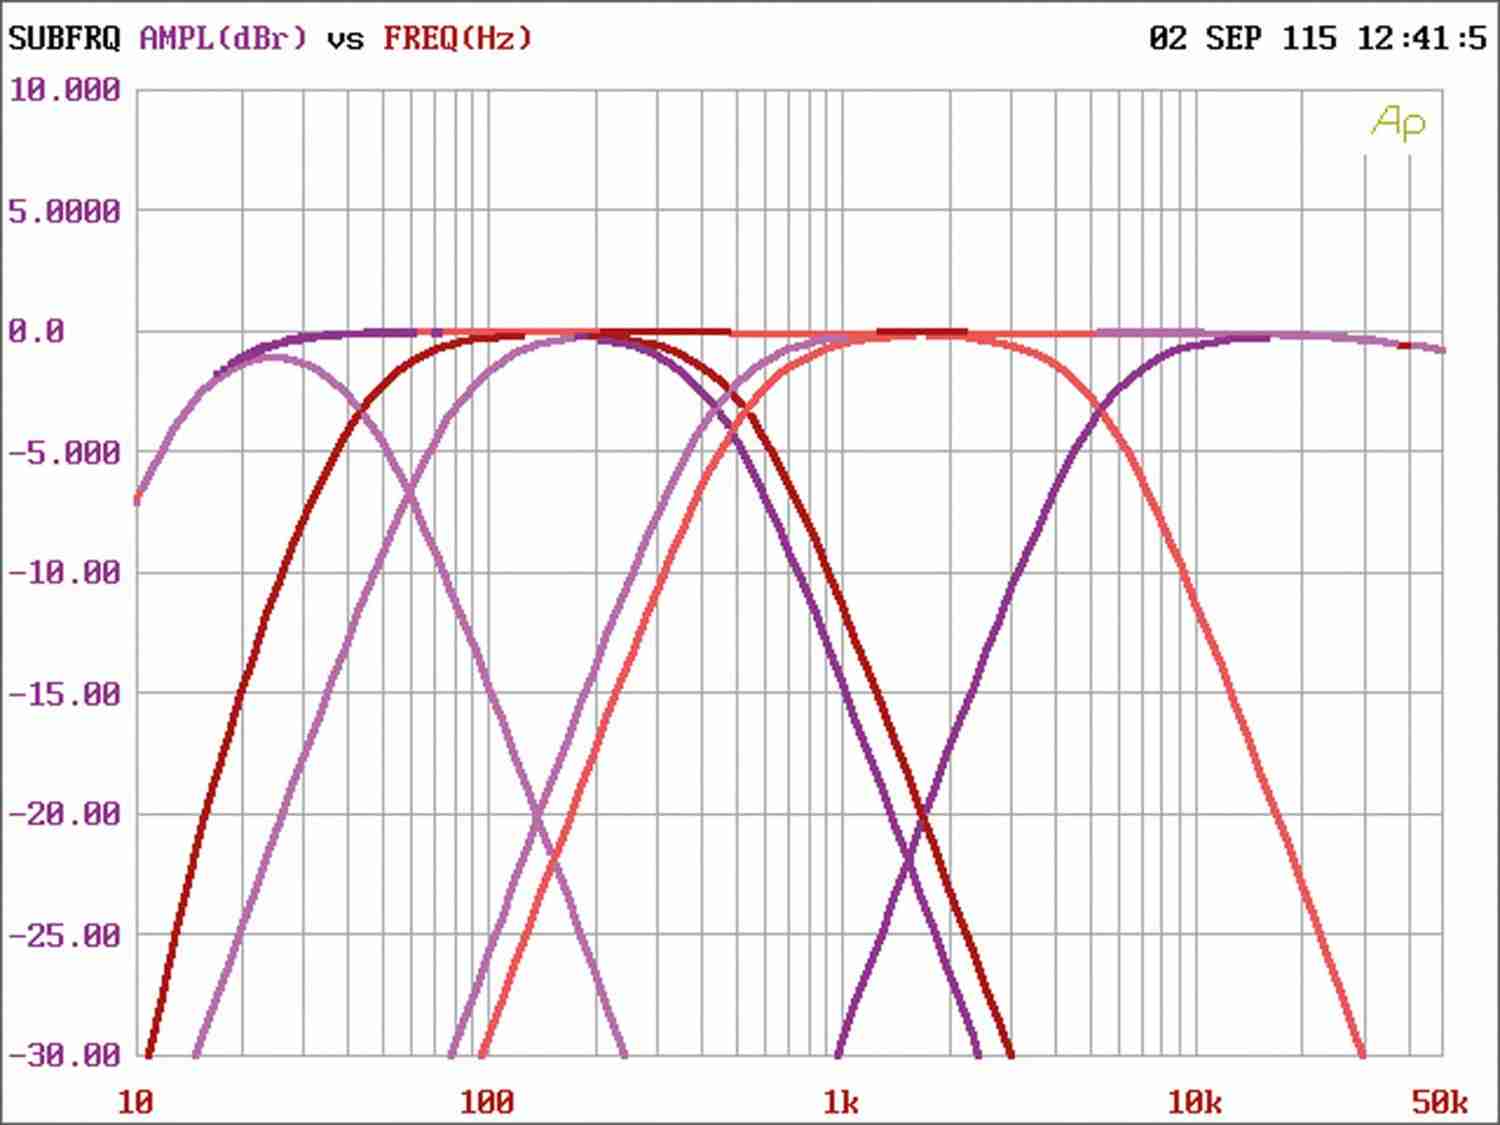The height and width of the screenshot is (1125, 1500).
Task: Select the FREQ(Hz) axis title
Action: click(x=457, y=39)
